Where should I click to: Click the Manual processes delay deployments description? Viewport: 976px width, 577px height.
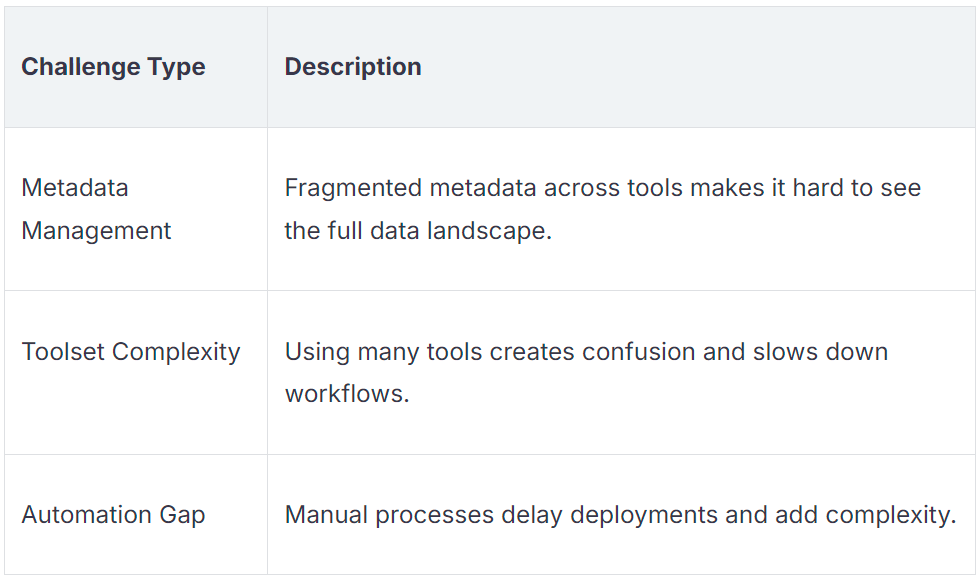tap(620, 515)
